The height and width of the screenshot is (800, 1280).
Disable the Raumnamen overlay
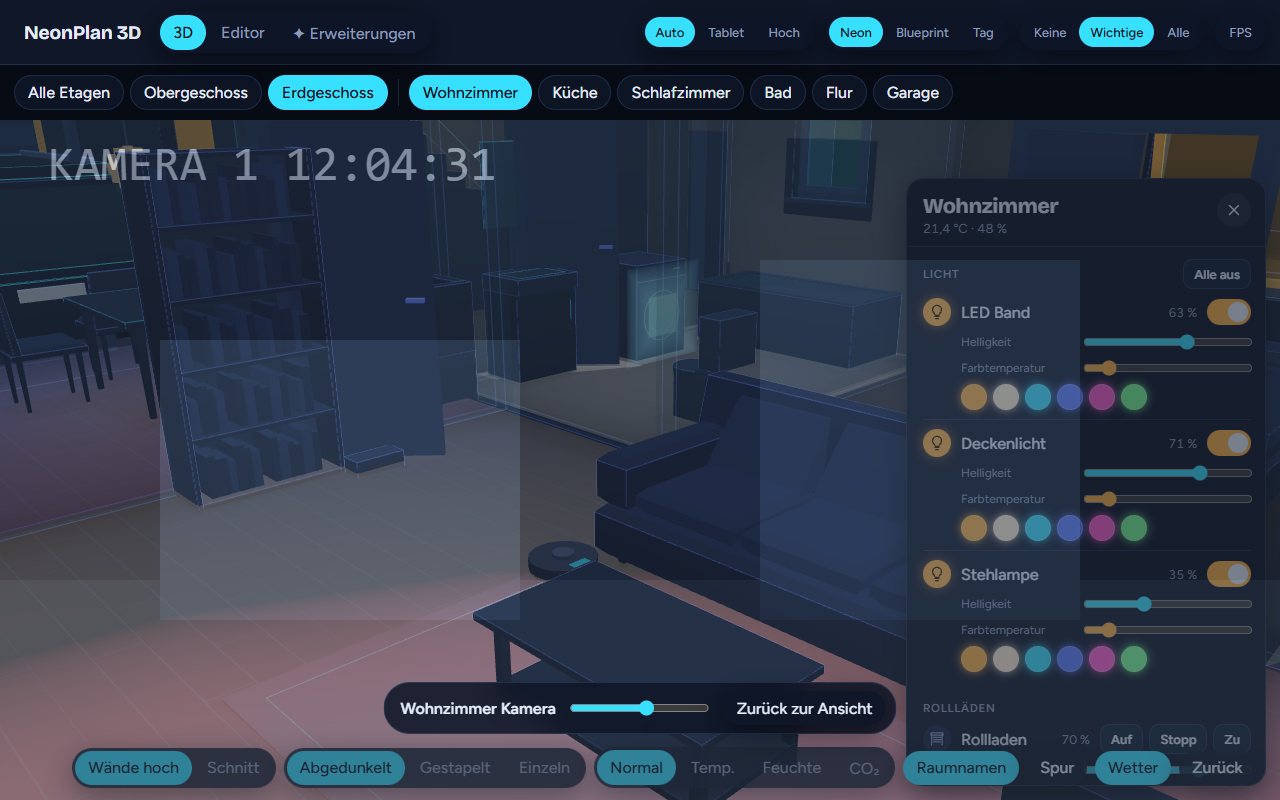(961, 768)
